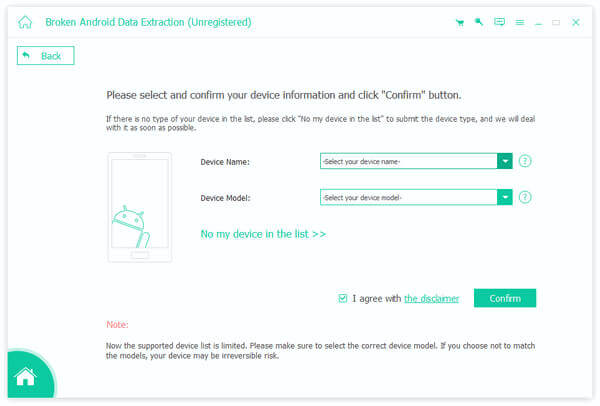Click the register key icon

click(479, 22)
